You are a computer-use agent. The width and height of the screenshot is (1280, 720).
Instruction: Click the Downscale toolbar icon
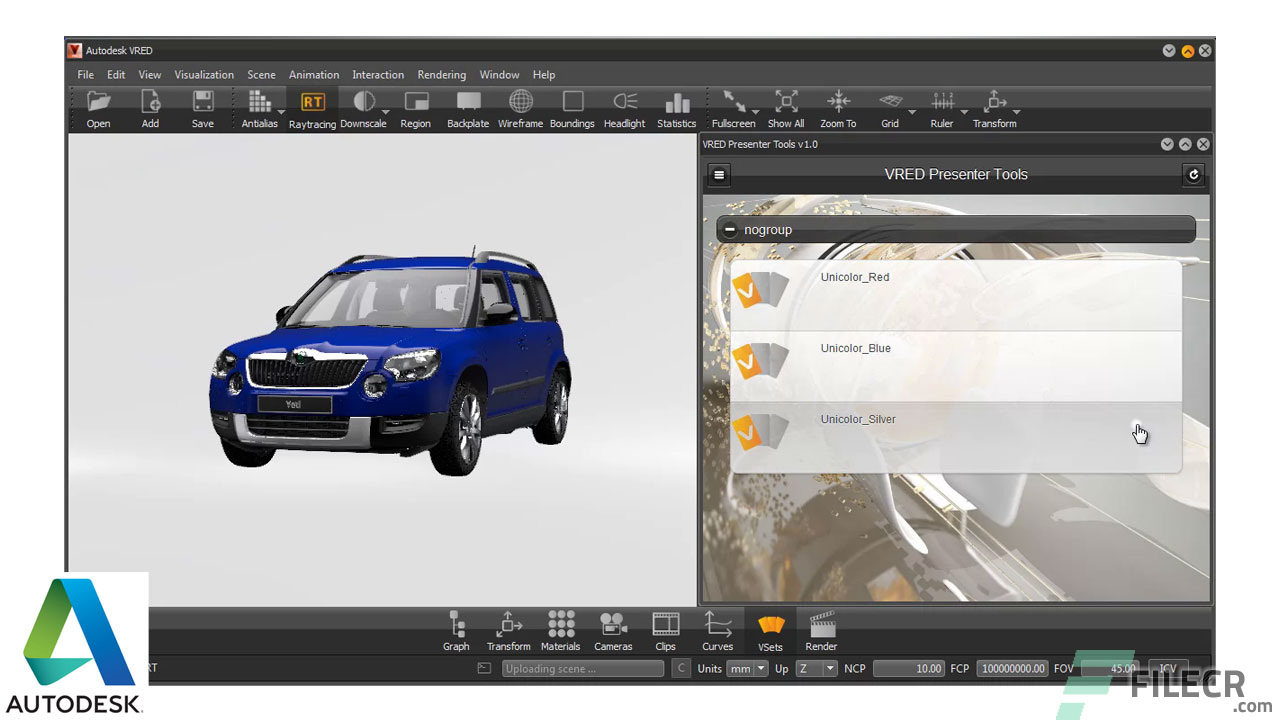tap(364, 101)
